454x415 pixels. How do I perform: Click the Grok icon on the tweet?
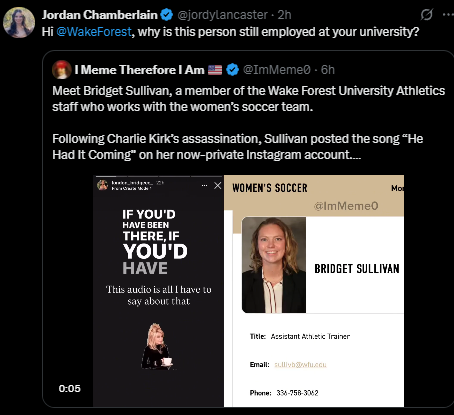click(x=426, y=14)
